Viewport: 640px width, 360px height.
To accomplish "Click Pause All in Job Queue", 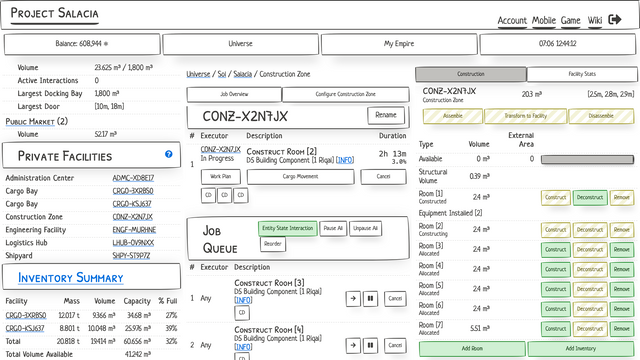I will 333,228.
